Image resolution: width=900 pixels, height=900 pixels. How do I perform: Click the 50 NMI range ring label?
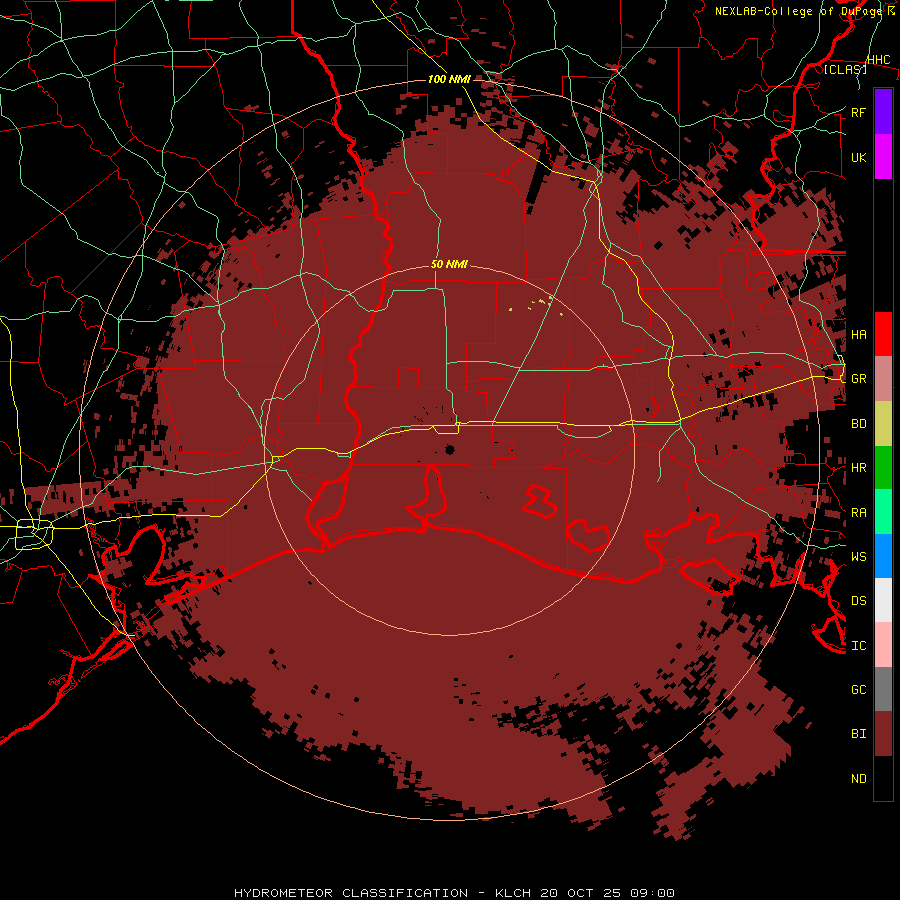(x=449, y=264)
